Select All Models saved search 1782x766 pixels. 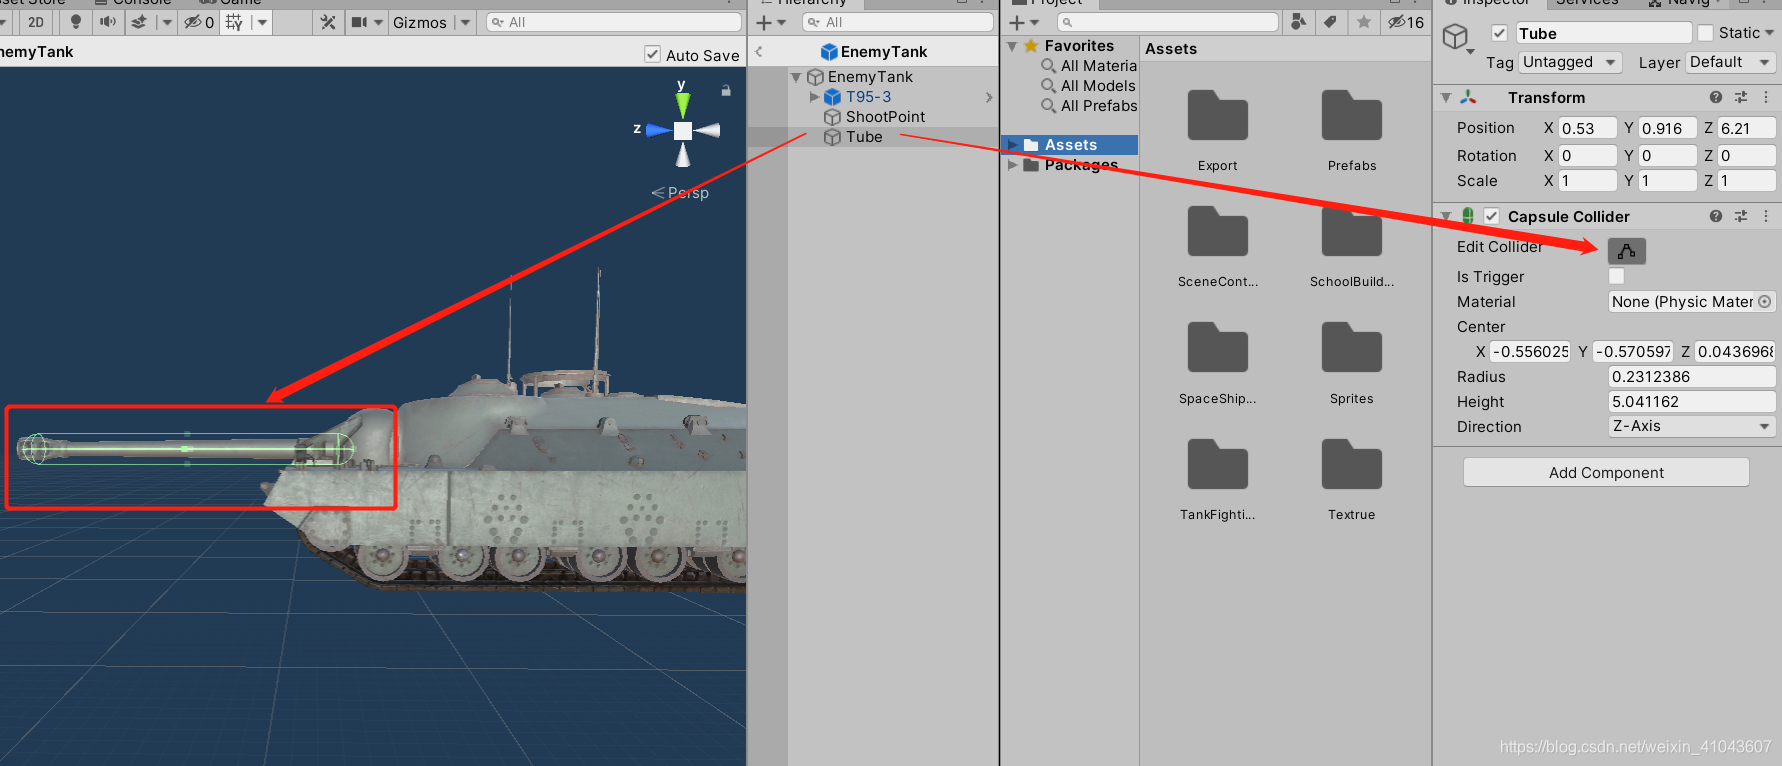click(x=1098, y=86)
